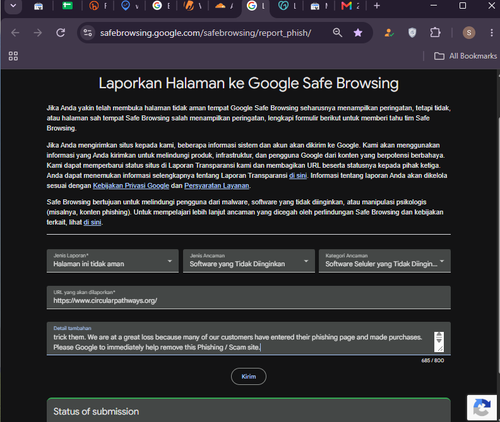500x422 pixels.
Task: Open the shield extension icon
Action: 412,33
